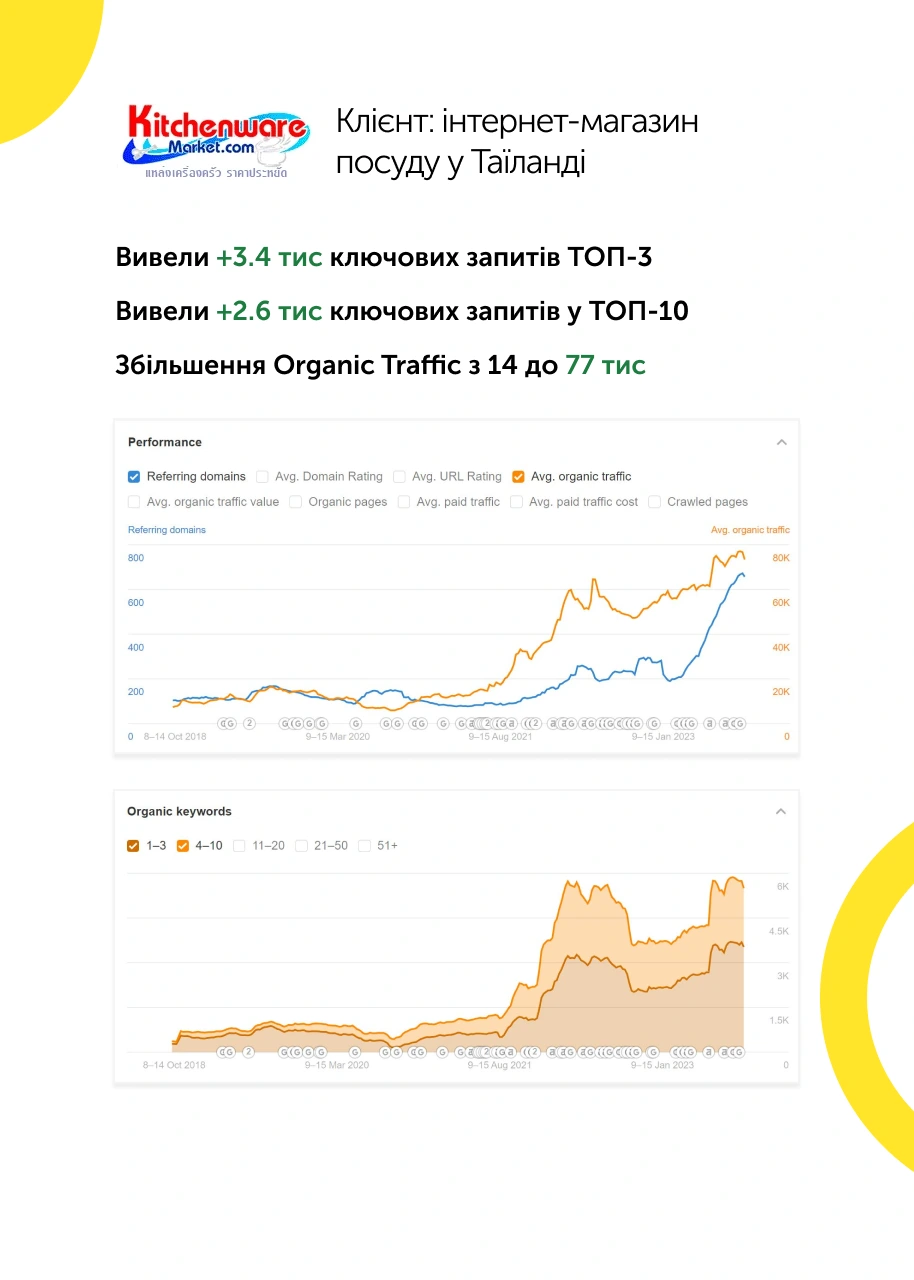Toggle the 4–10 keyword position filter
914x1280 pixels.
coord(183,846)
